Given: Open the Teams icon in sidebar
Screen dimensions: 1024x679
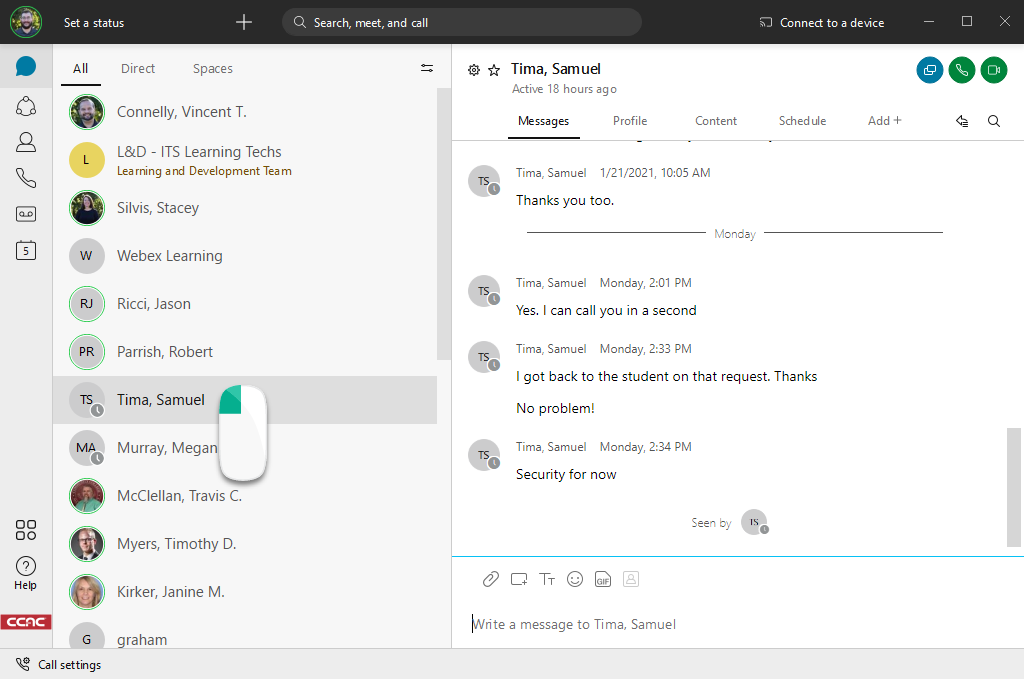Looking at the screenshot, I should pyautogui.click(x=25, y=106).
